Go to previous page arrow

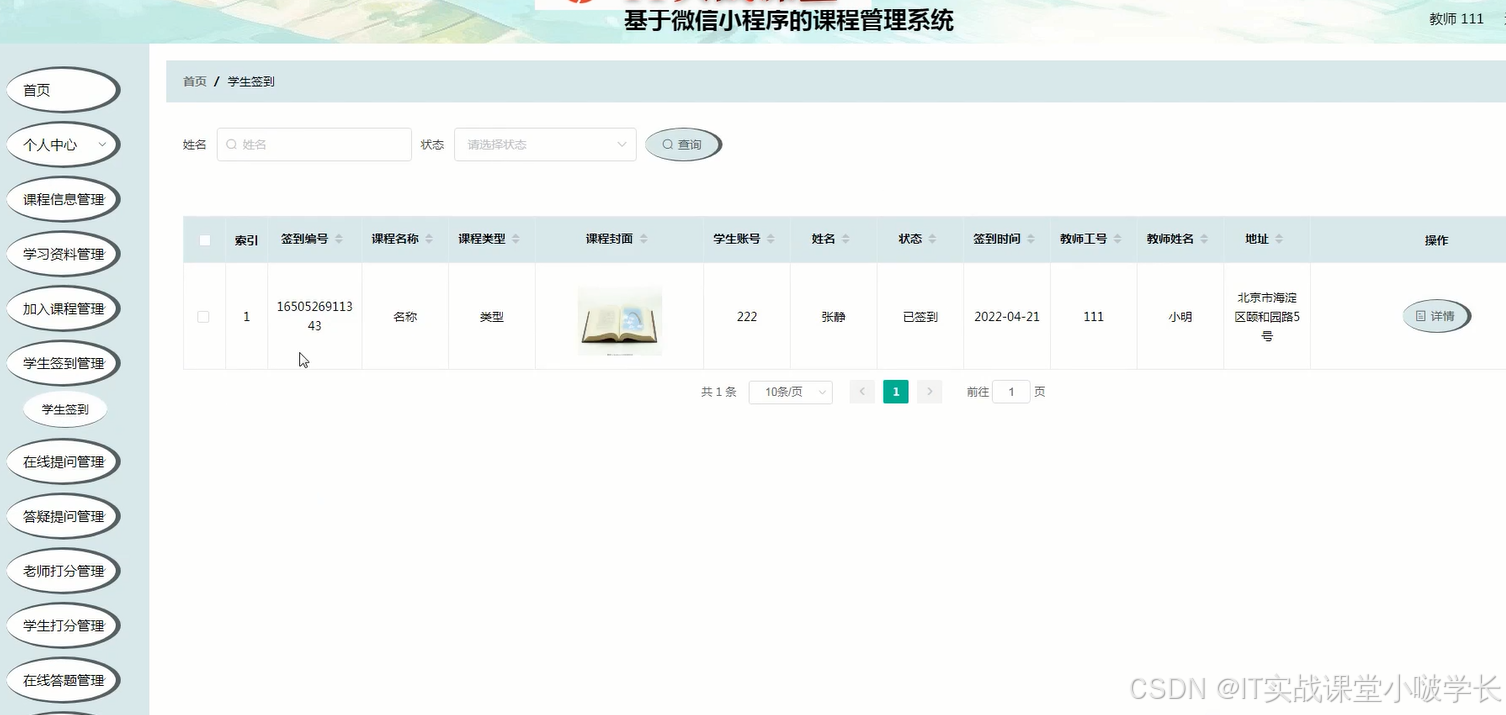[862, 392]
